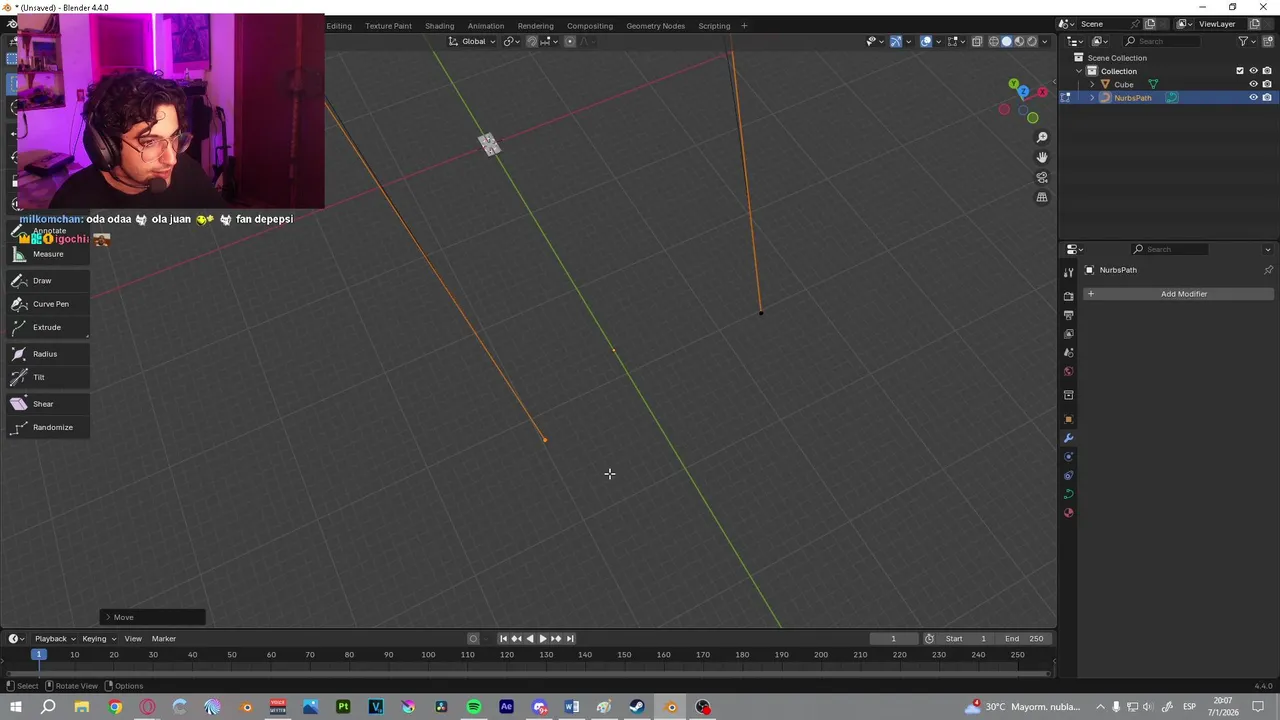This screenshot has height=720, width=1280.
Task: Select the Measure tool
Action: pyautogui.click(x=48, y=254)
